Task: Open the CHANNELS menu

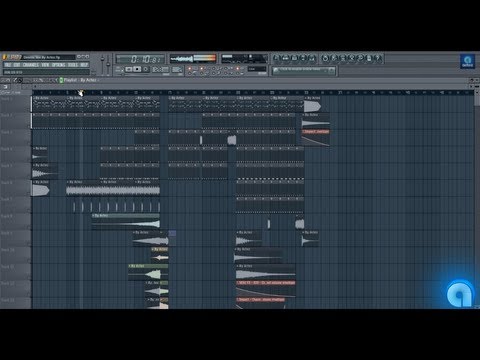Action: coord(31,65)
